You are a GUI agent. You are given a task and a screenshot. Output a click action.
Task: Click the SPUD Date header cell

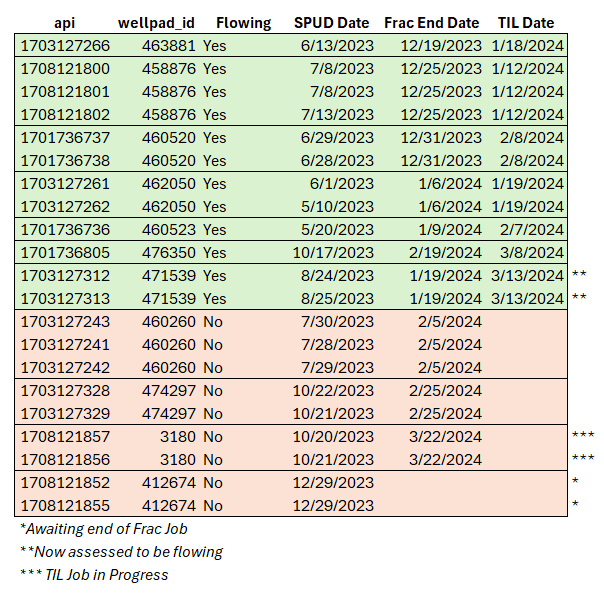coord(332,23)
